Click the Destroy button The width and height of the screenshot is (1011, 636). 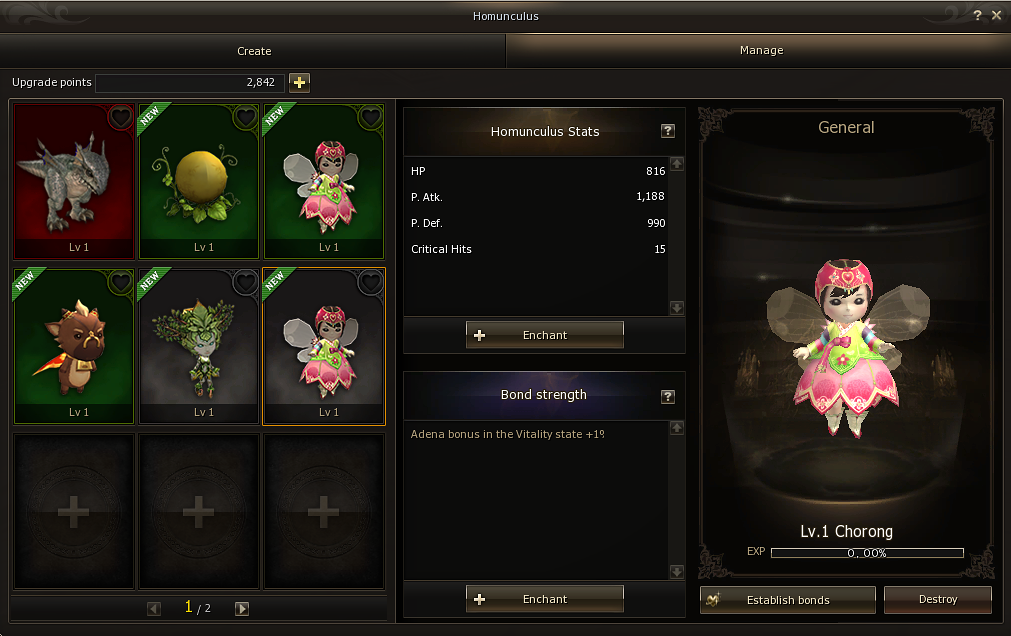(x=937, y=599)
